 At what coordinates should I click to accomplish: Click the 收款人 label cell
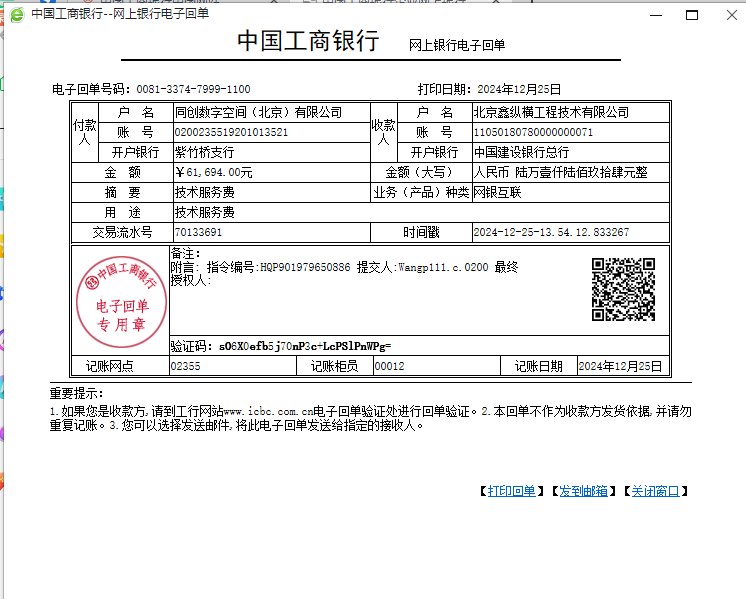383,132
